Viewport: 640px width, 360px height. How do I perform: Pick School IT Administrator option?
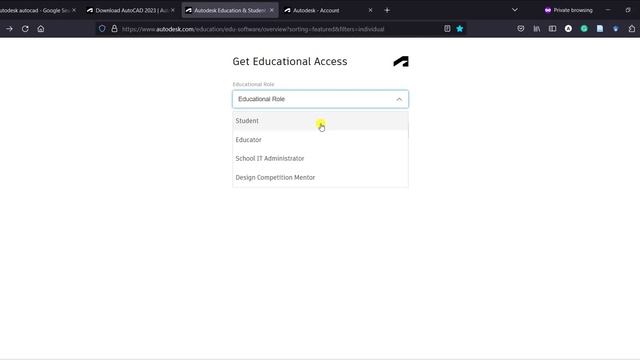pos(320,158)
